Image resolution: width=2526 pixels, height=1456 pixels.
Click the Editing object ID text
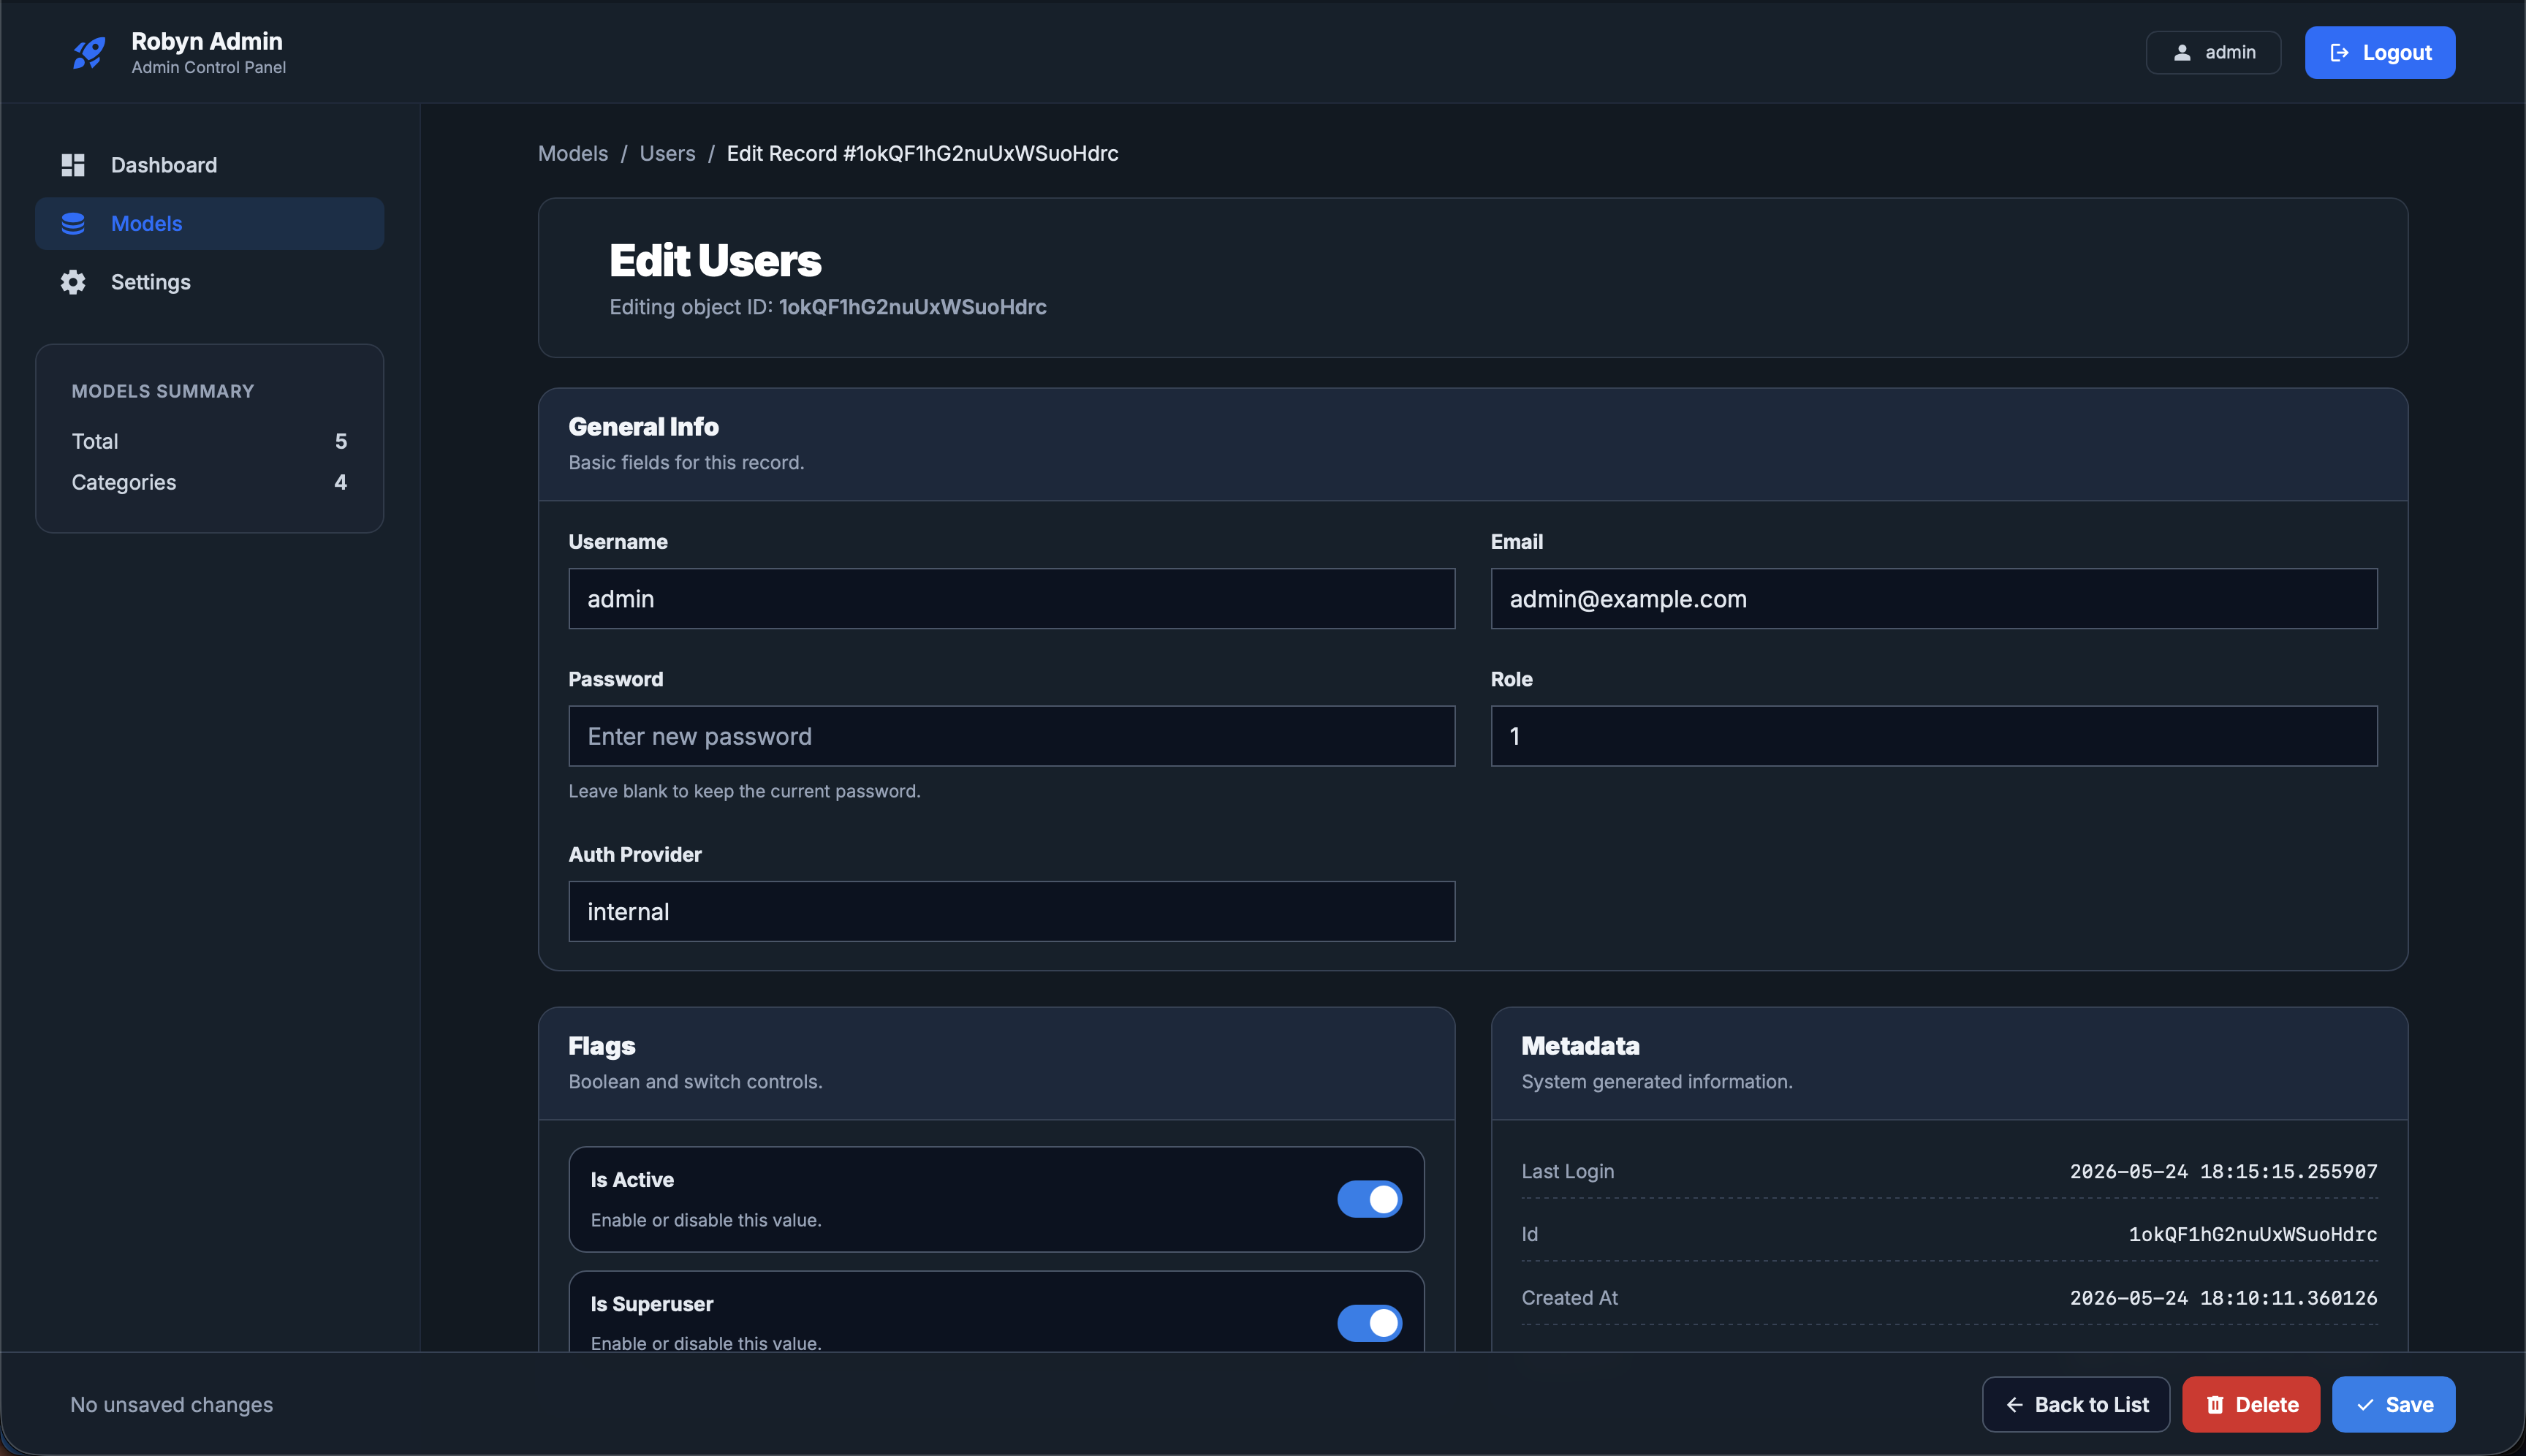[828, 307]
